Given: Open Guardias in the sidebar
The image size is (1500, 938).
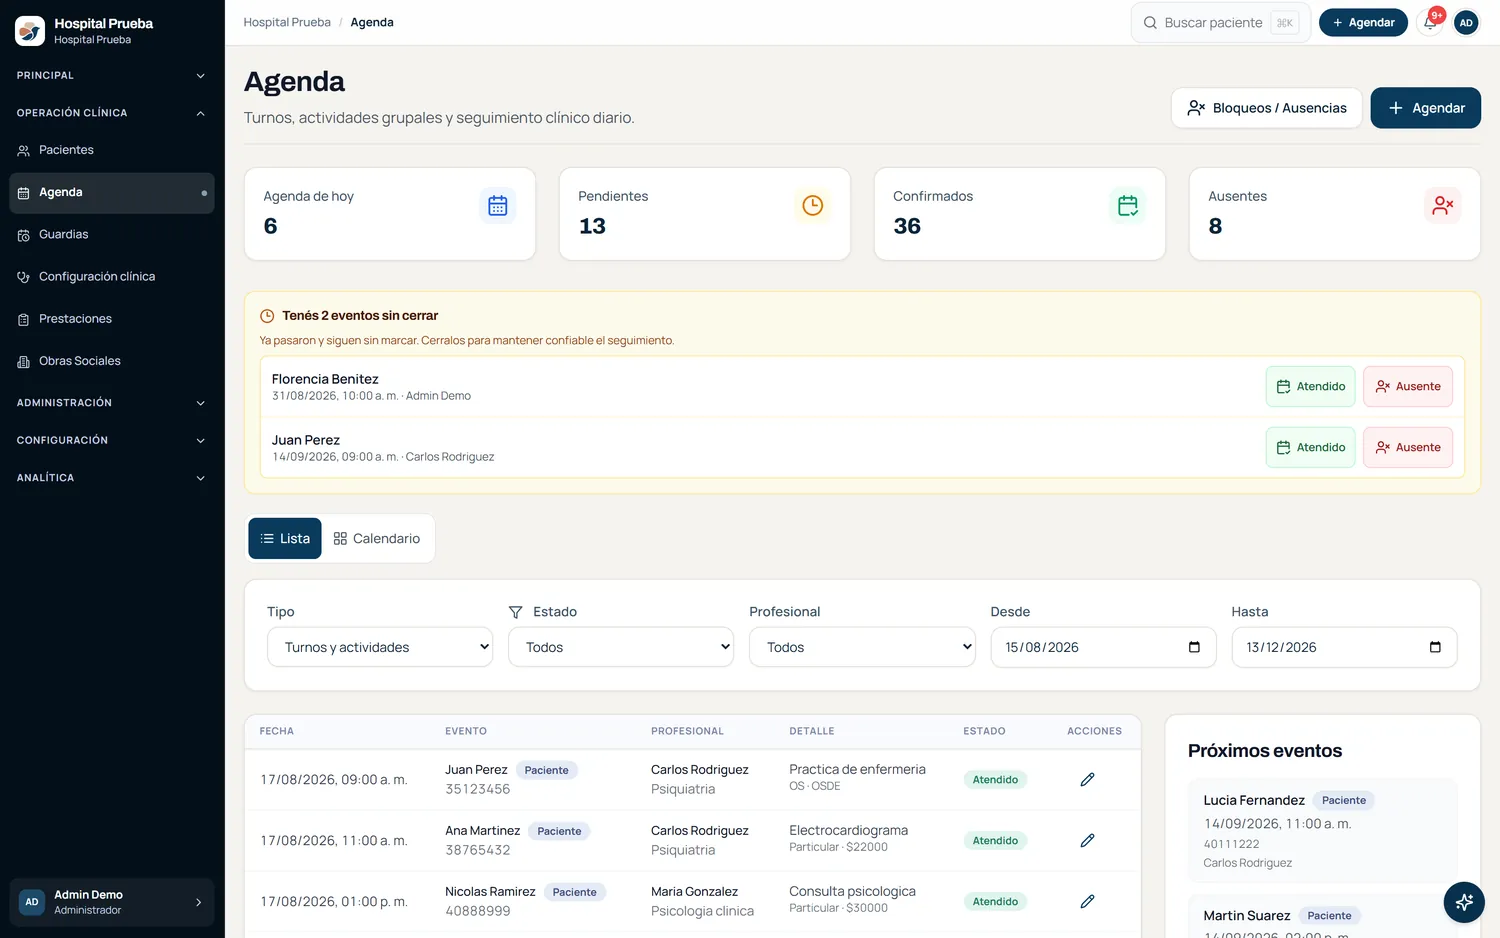Looking at the screenshot, I should click(112, 234).
